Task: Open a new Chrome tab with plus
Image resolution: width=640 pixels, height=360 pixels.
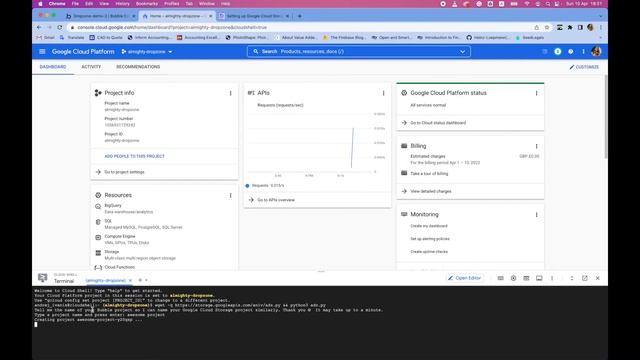Action: [300, 16]
